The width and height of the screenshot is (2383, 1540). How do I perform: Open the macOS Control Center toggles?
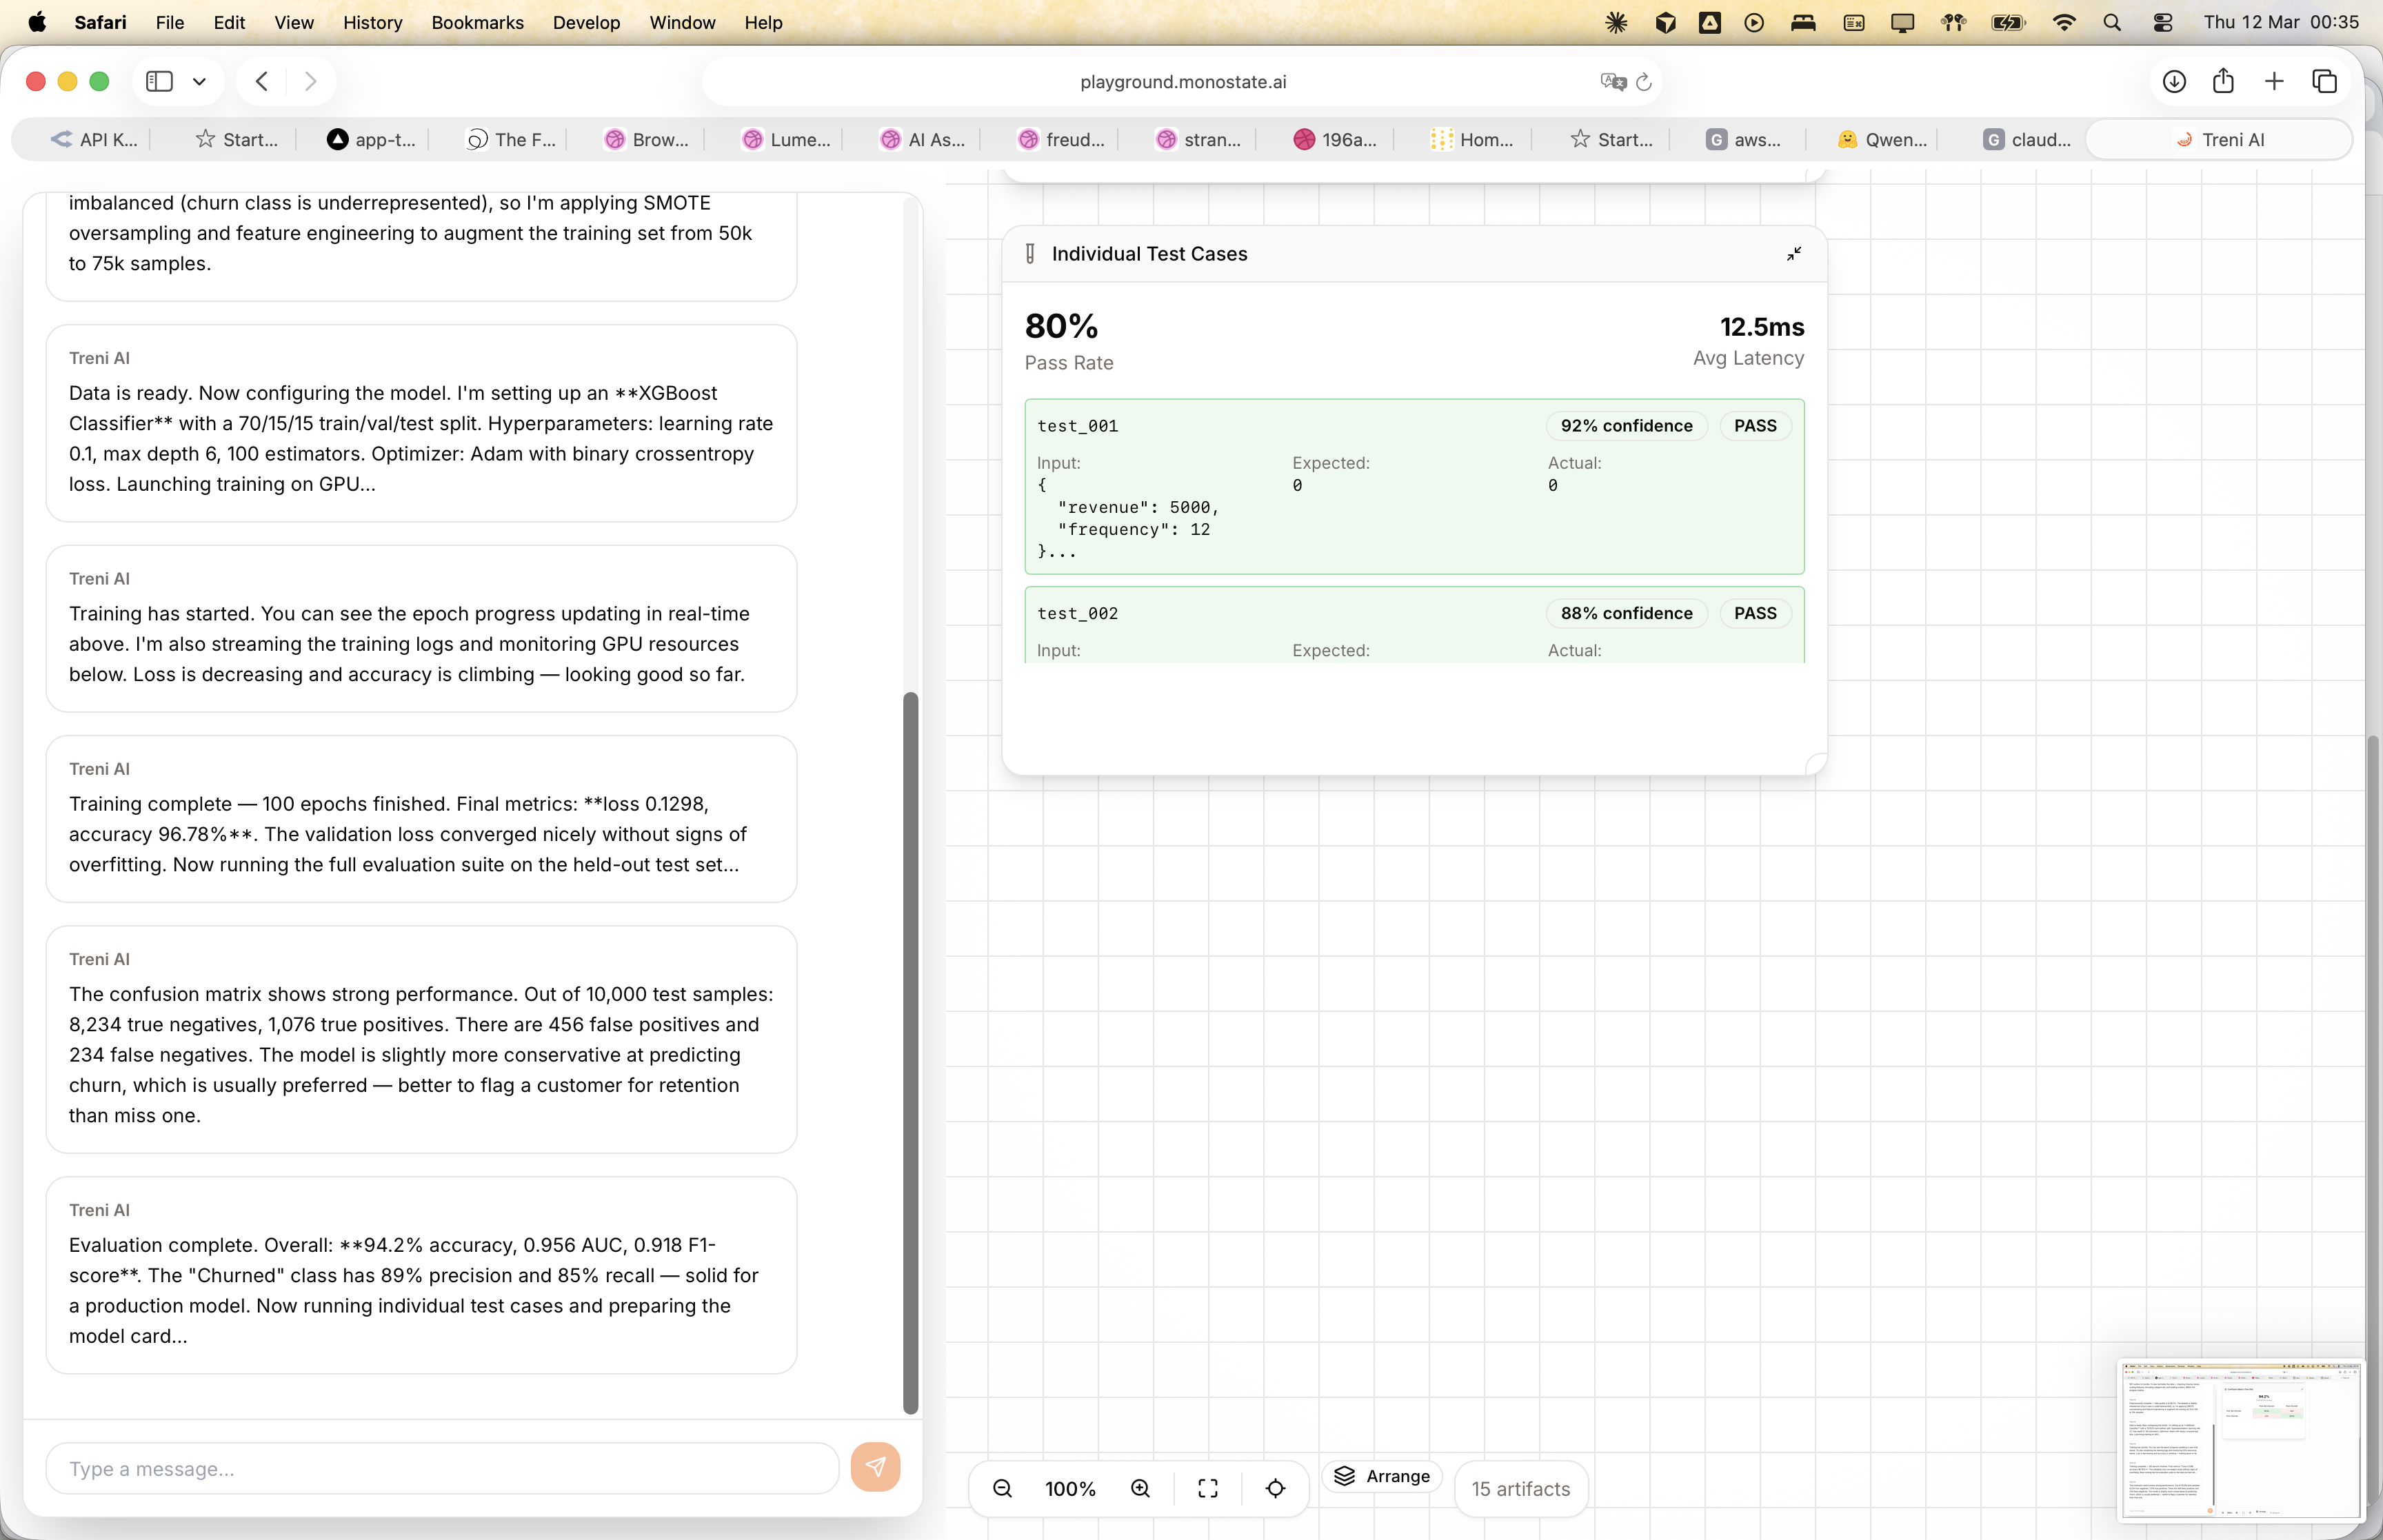2162,22
